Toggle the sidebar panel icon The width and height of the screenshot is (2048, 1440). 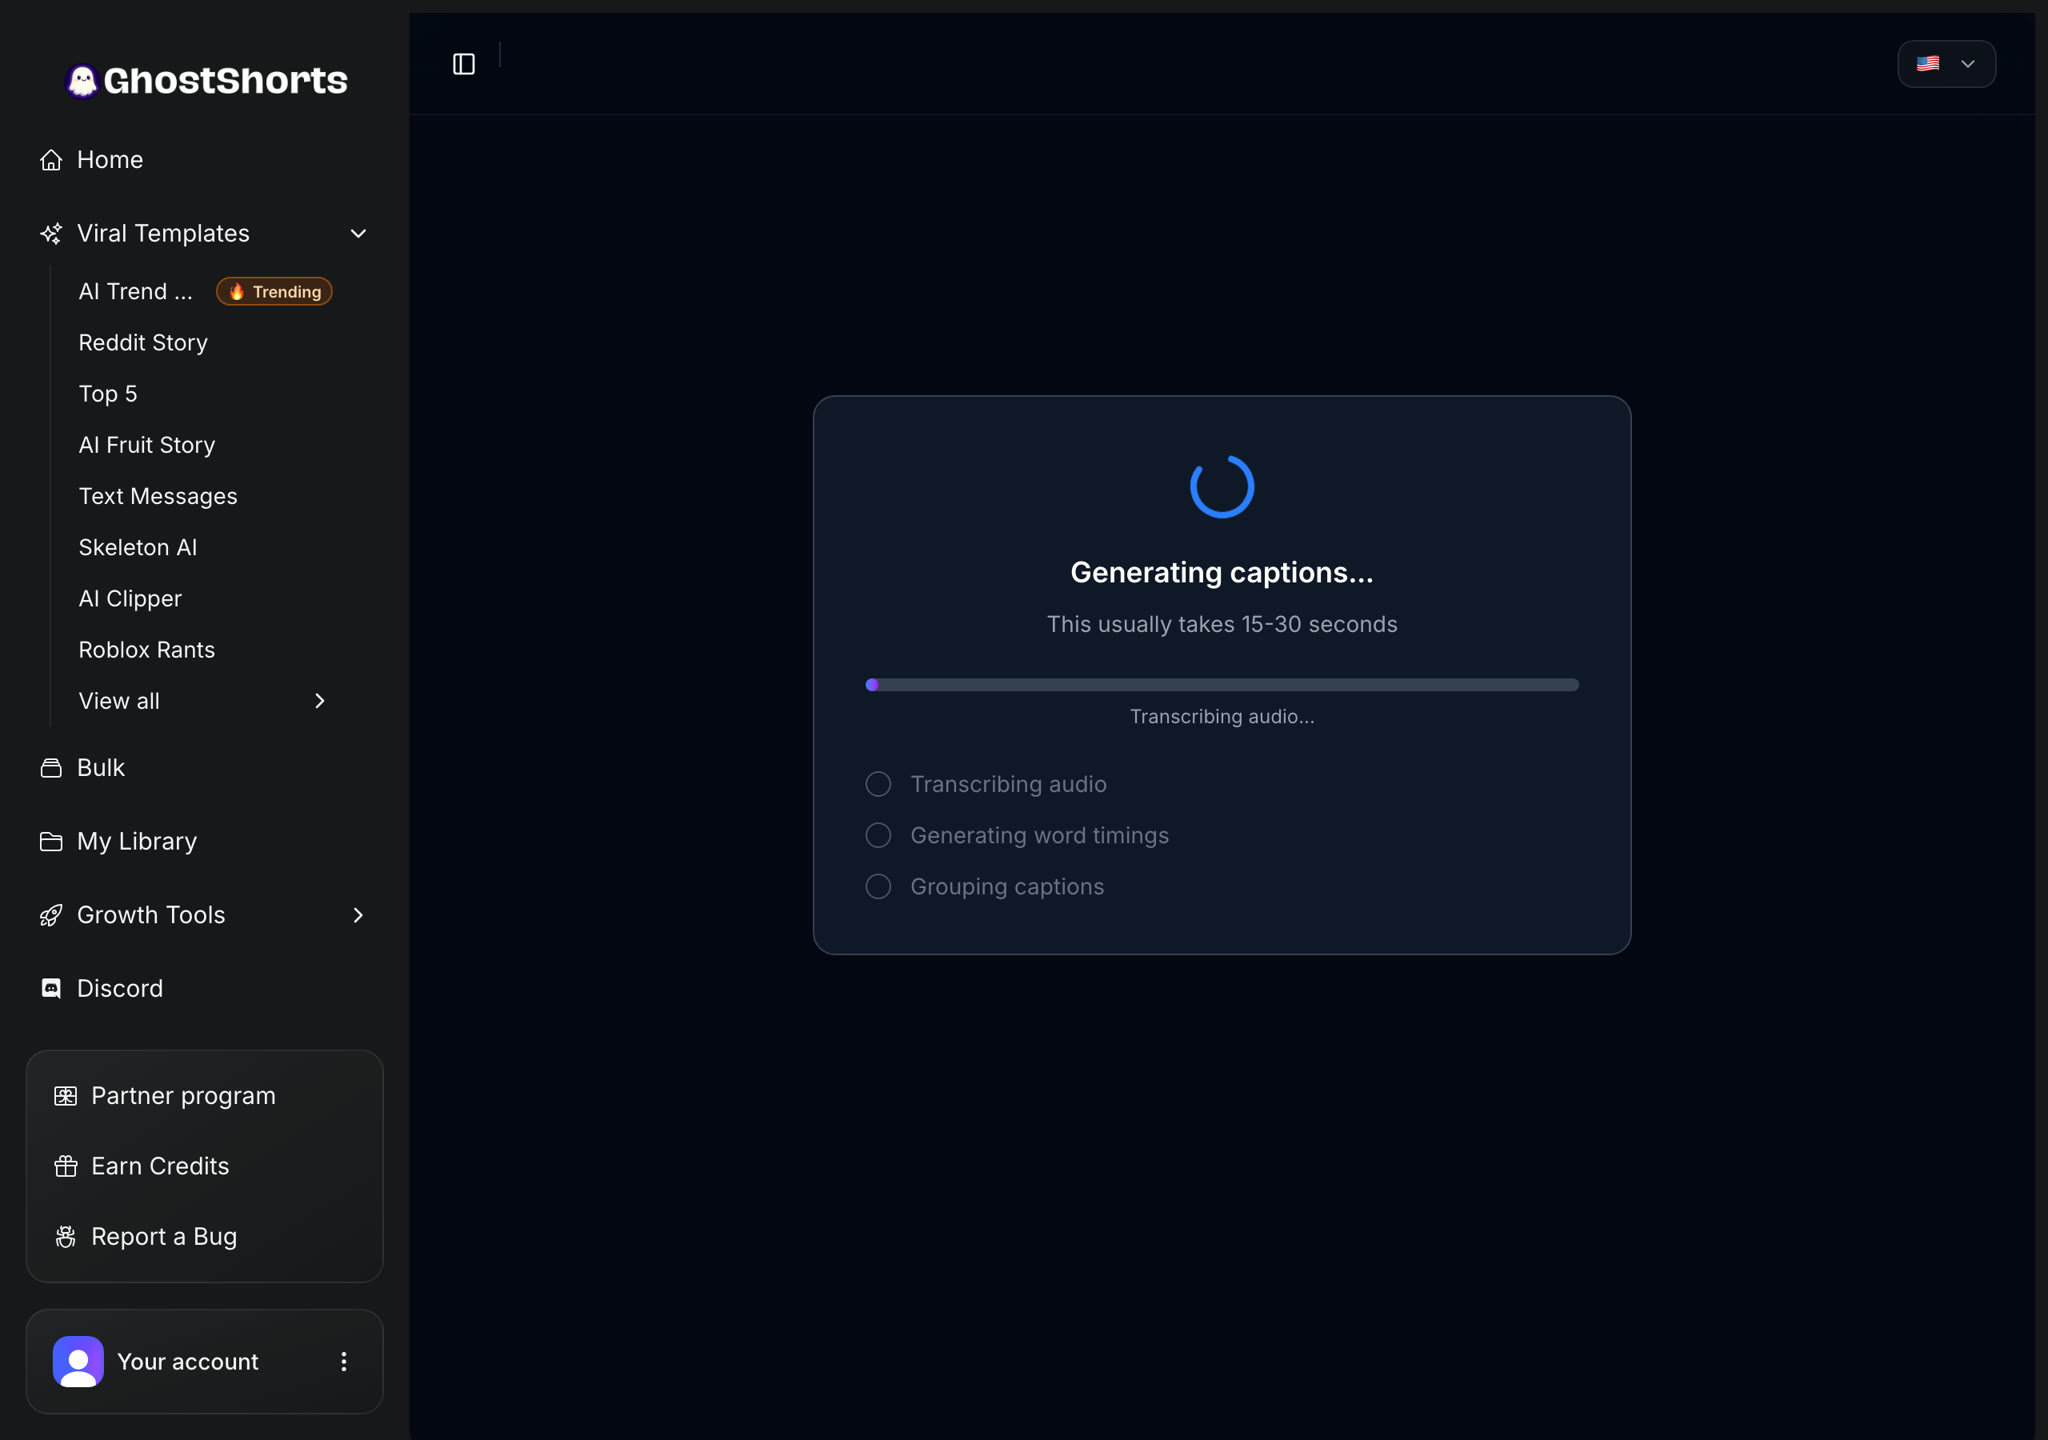pyautogui.click(x=464, y=64)
